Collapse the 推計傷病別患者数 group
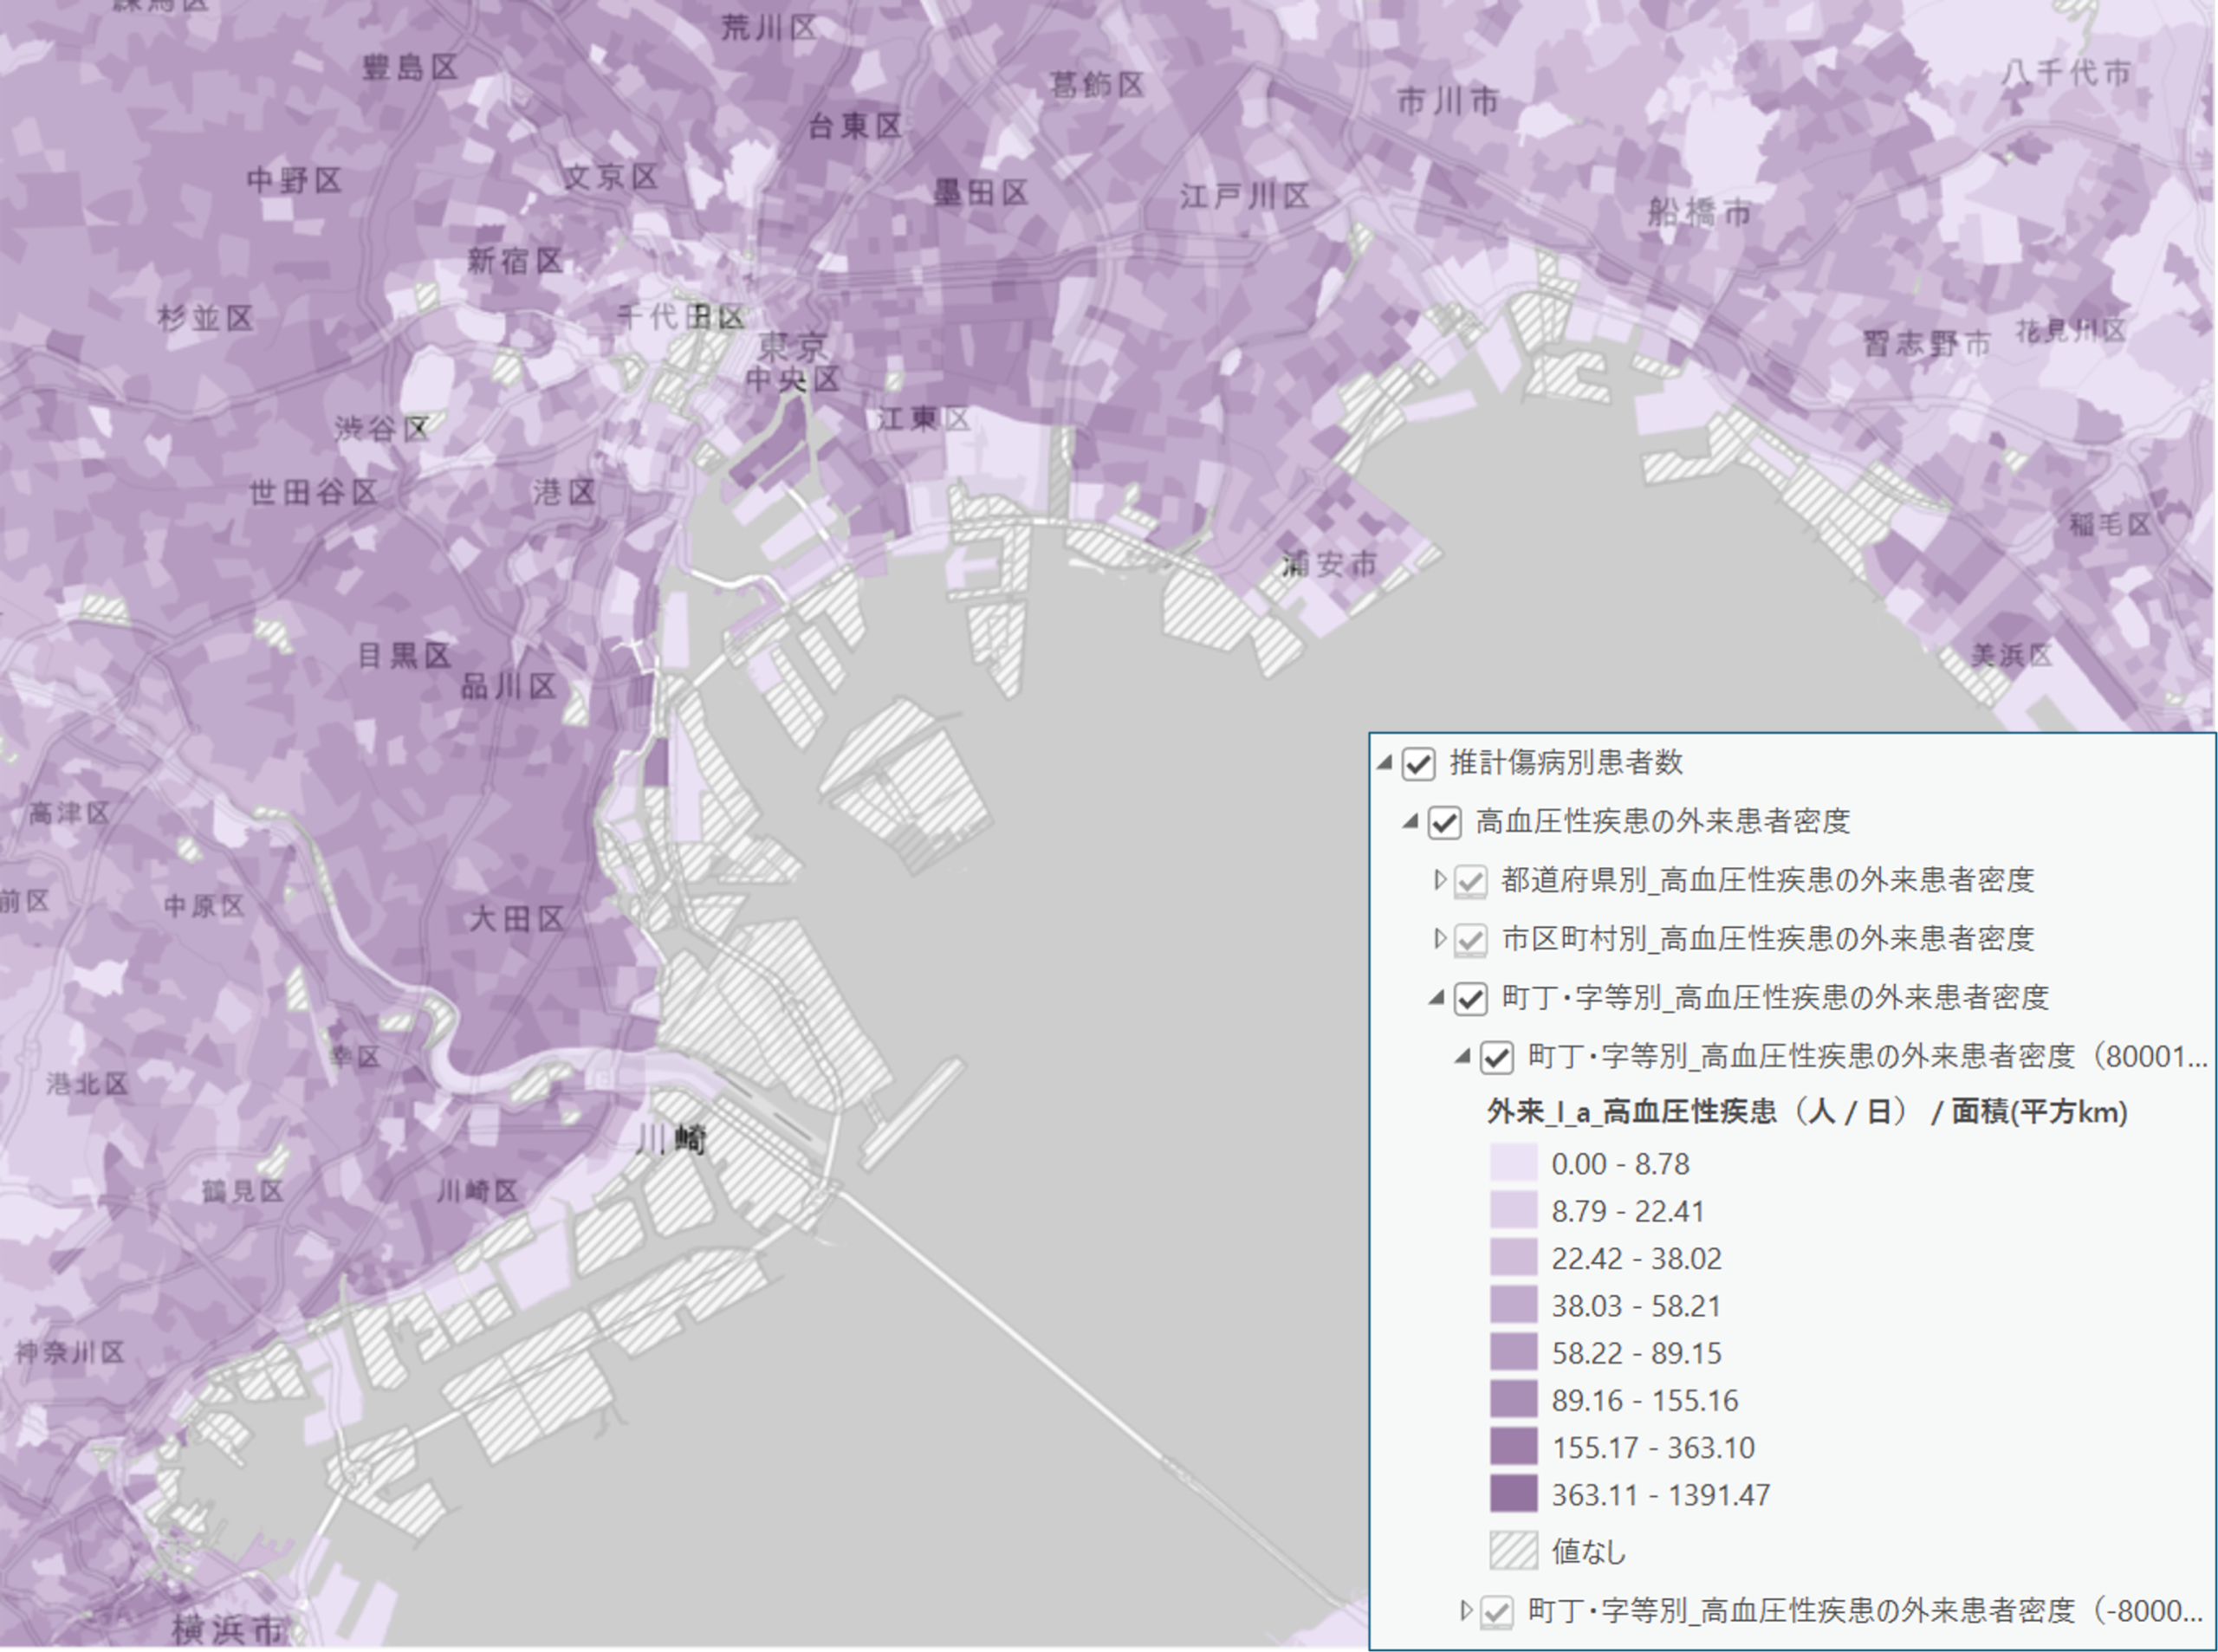 pos(1385,763)
